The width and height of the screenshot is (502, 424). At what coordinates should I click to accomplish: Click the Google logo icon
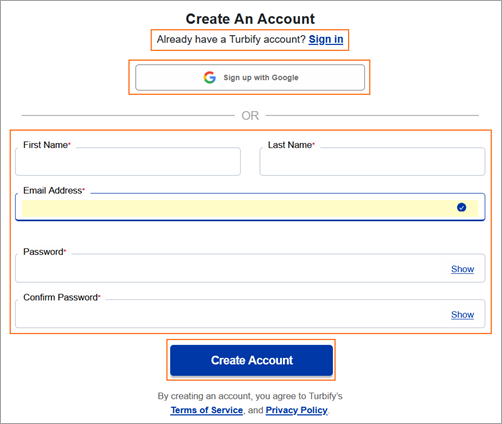(x=210, y=77)
